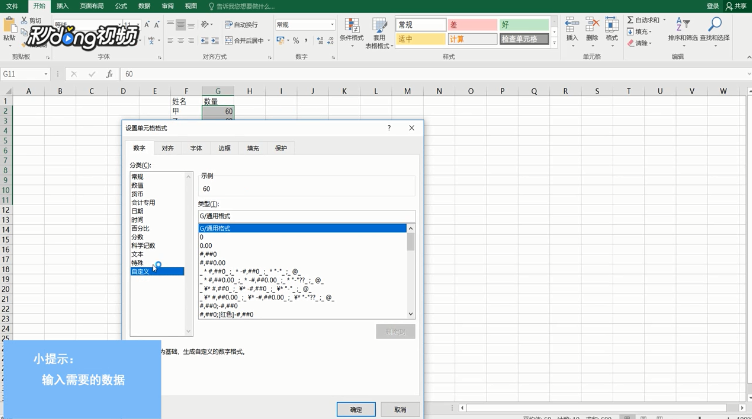
Task: Apply the 计算 (Calculation) cell style
Action: tap(472, 39)
